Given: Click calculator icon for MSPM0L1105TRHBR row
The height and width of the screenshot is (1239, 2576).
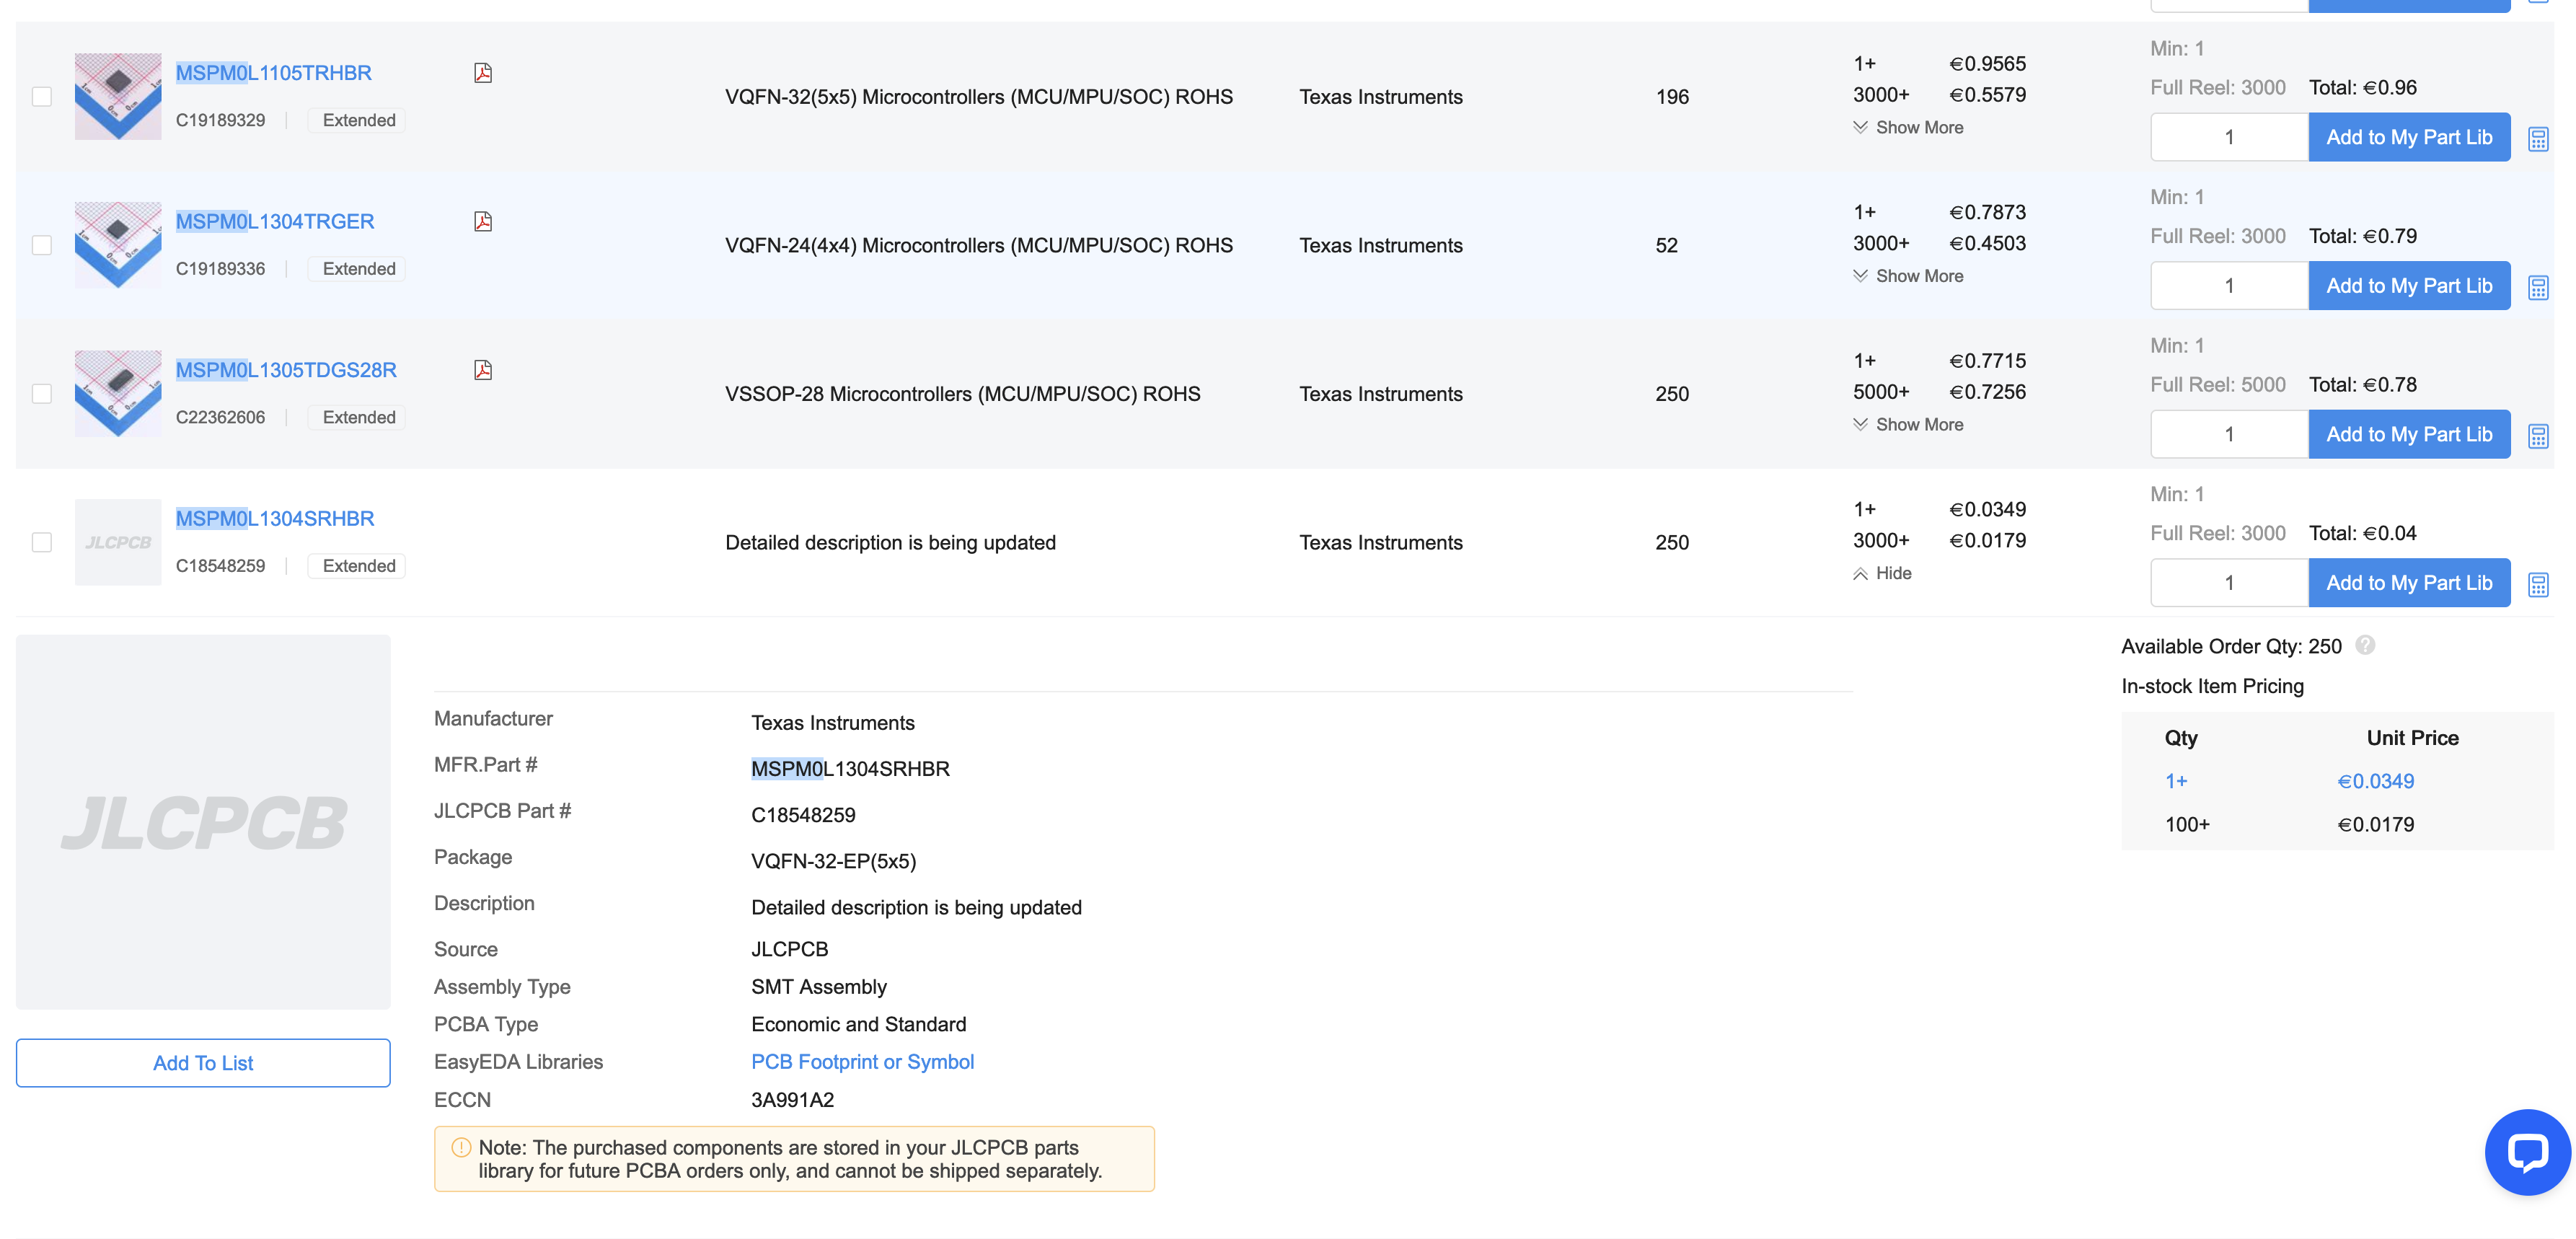Looking at the screenshot, I should [x=2537, y=139].
